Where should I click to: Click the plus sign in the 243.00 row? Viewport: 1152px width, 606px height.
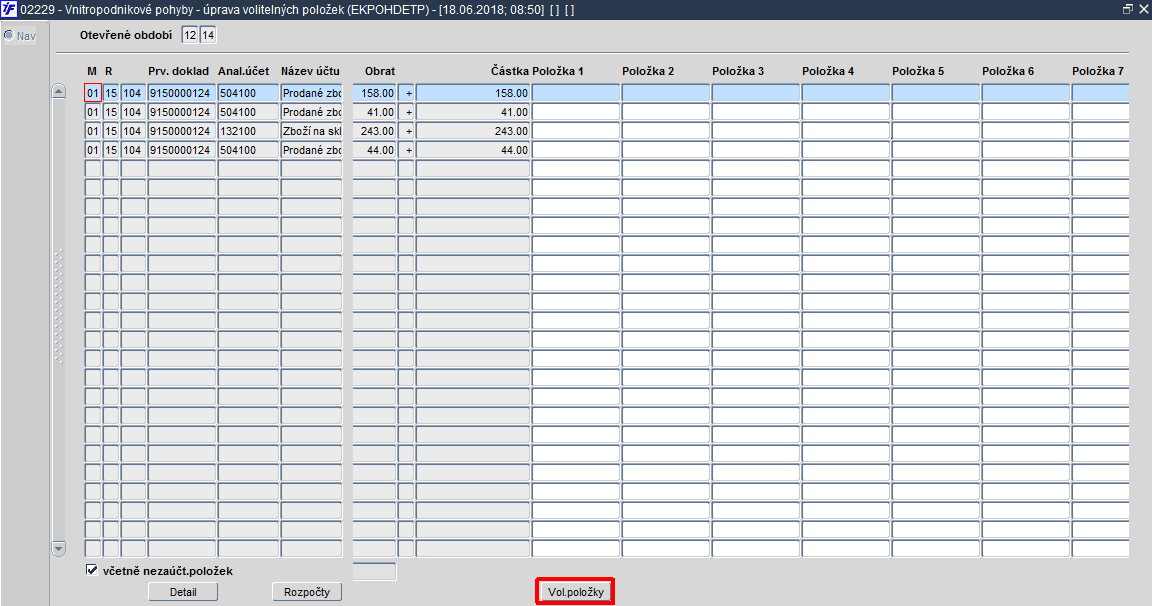pyautogui.click(x=408, y=131)
